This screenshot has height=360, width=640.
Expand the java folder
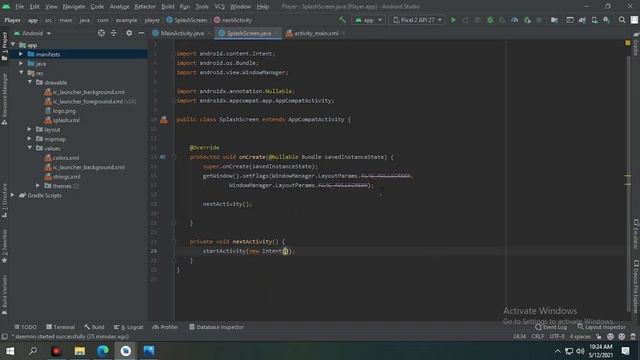click(21, 63)
